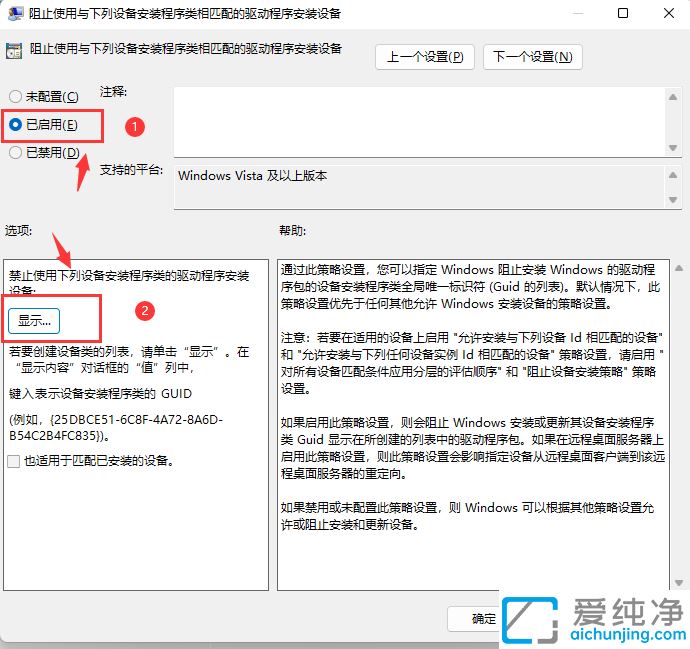690x649 pixels.
Task: Click the example GUID 25DBCE51-6C8F-4A72-8A6D text
Action: click(x=116, y=428)
